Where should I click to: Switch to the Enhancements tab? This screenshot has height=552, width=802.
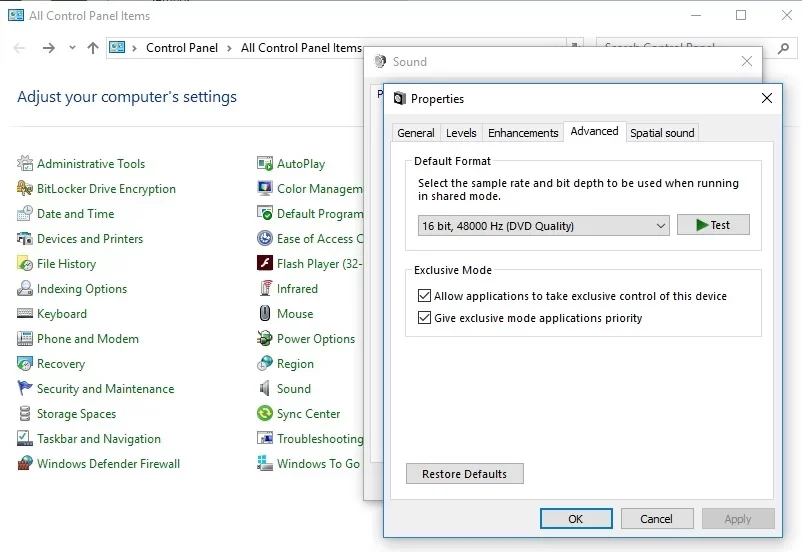tap(523, 133)
